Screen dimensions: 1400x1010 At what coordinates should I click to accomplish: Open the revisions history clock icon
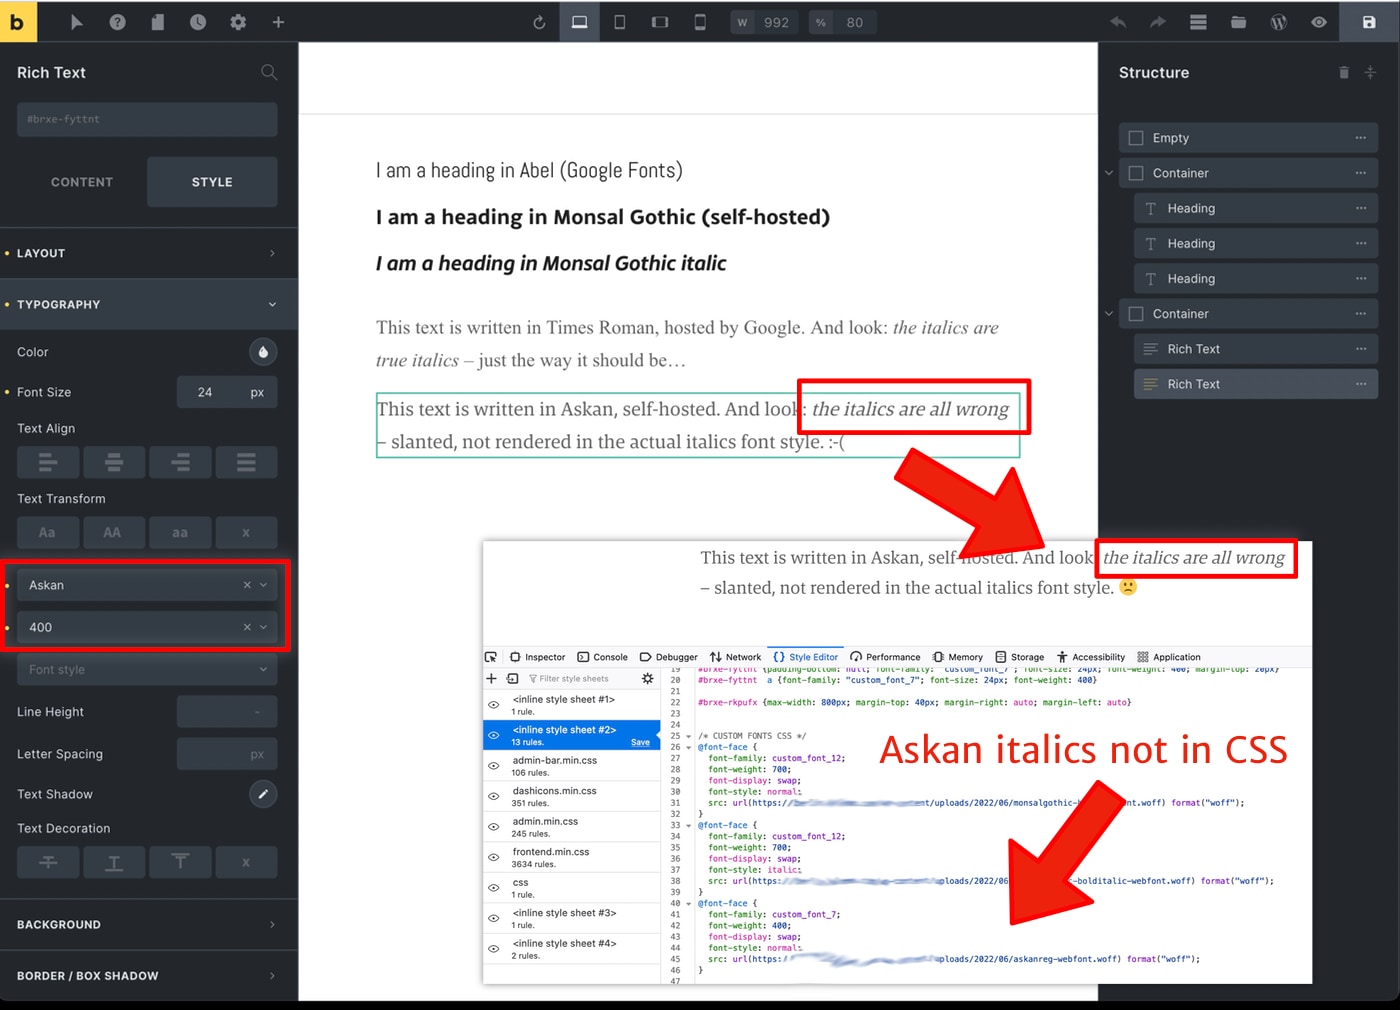click(x=198, y=22)
